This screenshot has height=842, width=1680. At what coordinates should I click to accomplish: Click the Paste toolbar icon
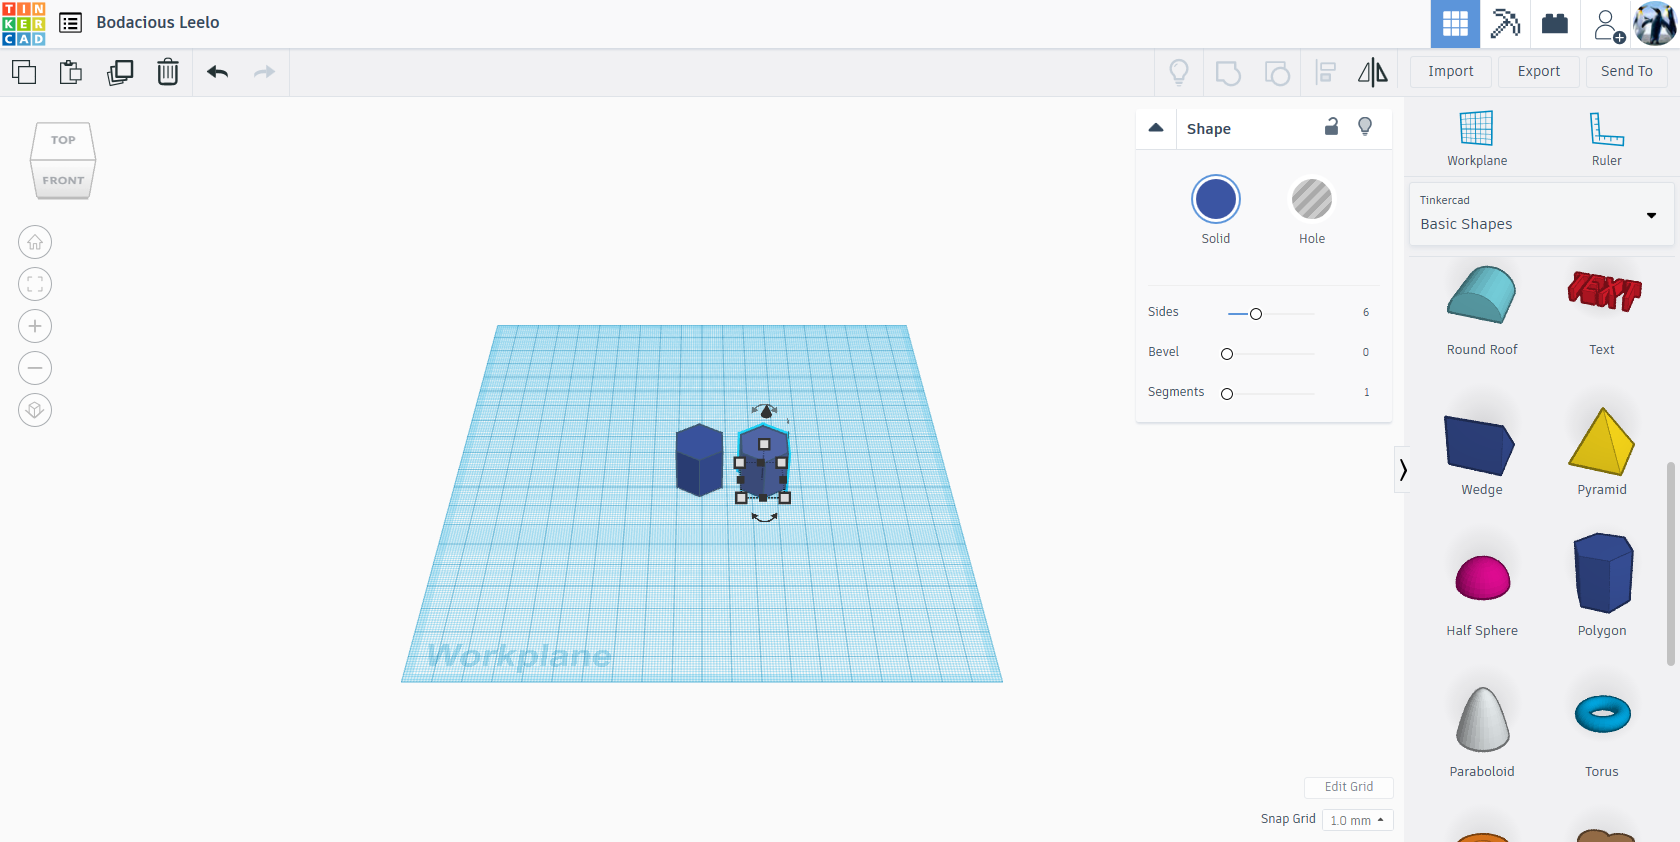(x=71, y=72)
